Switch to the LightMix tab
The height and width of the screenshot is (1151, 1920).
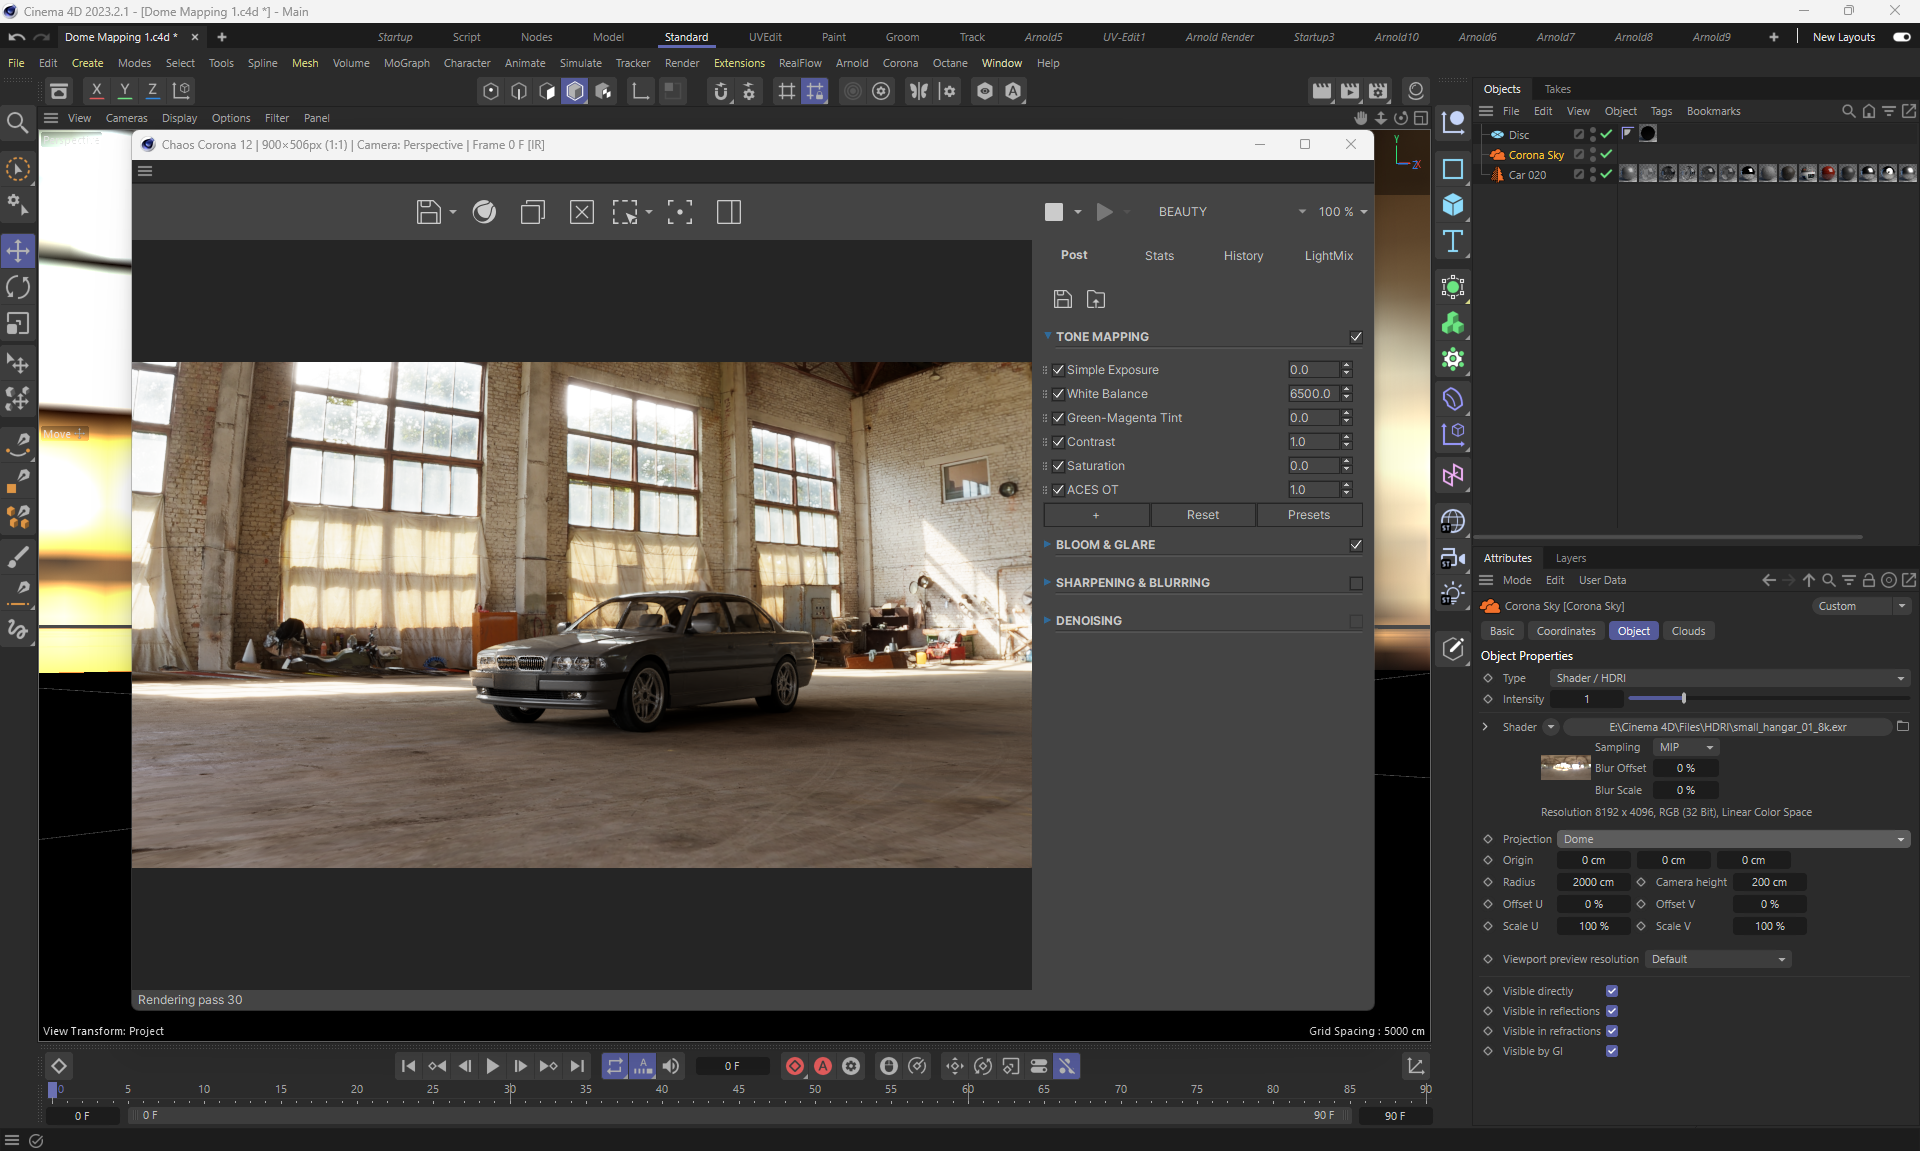point(1328,256)
